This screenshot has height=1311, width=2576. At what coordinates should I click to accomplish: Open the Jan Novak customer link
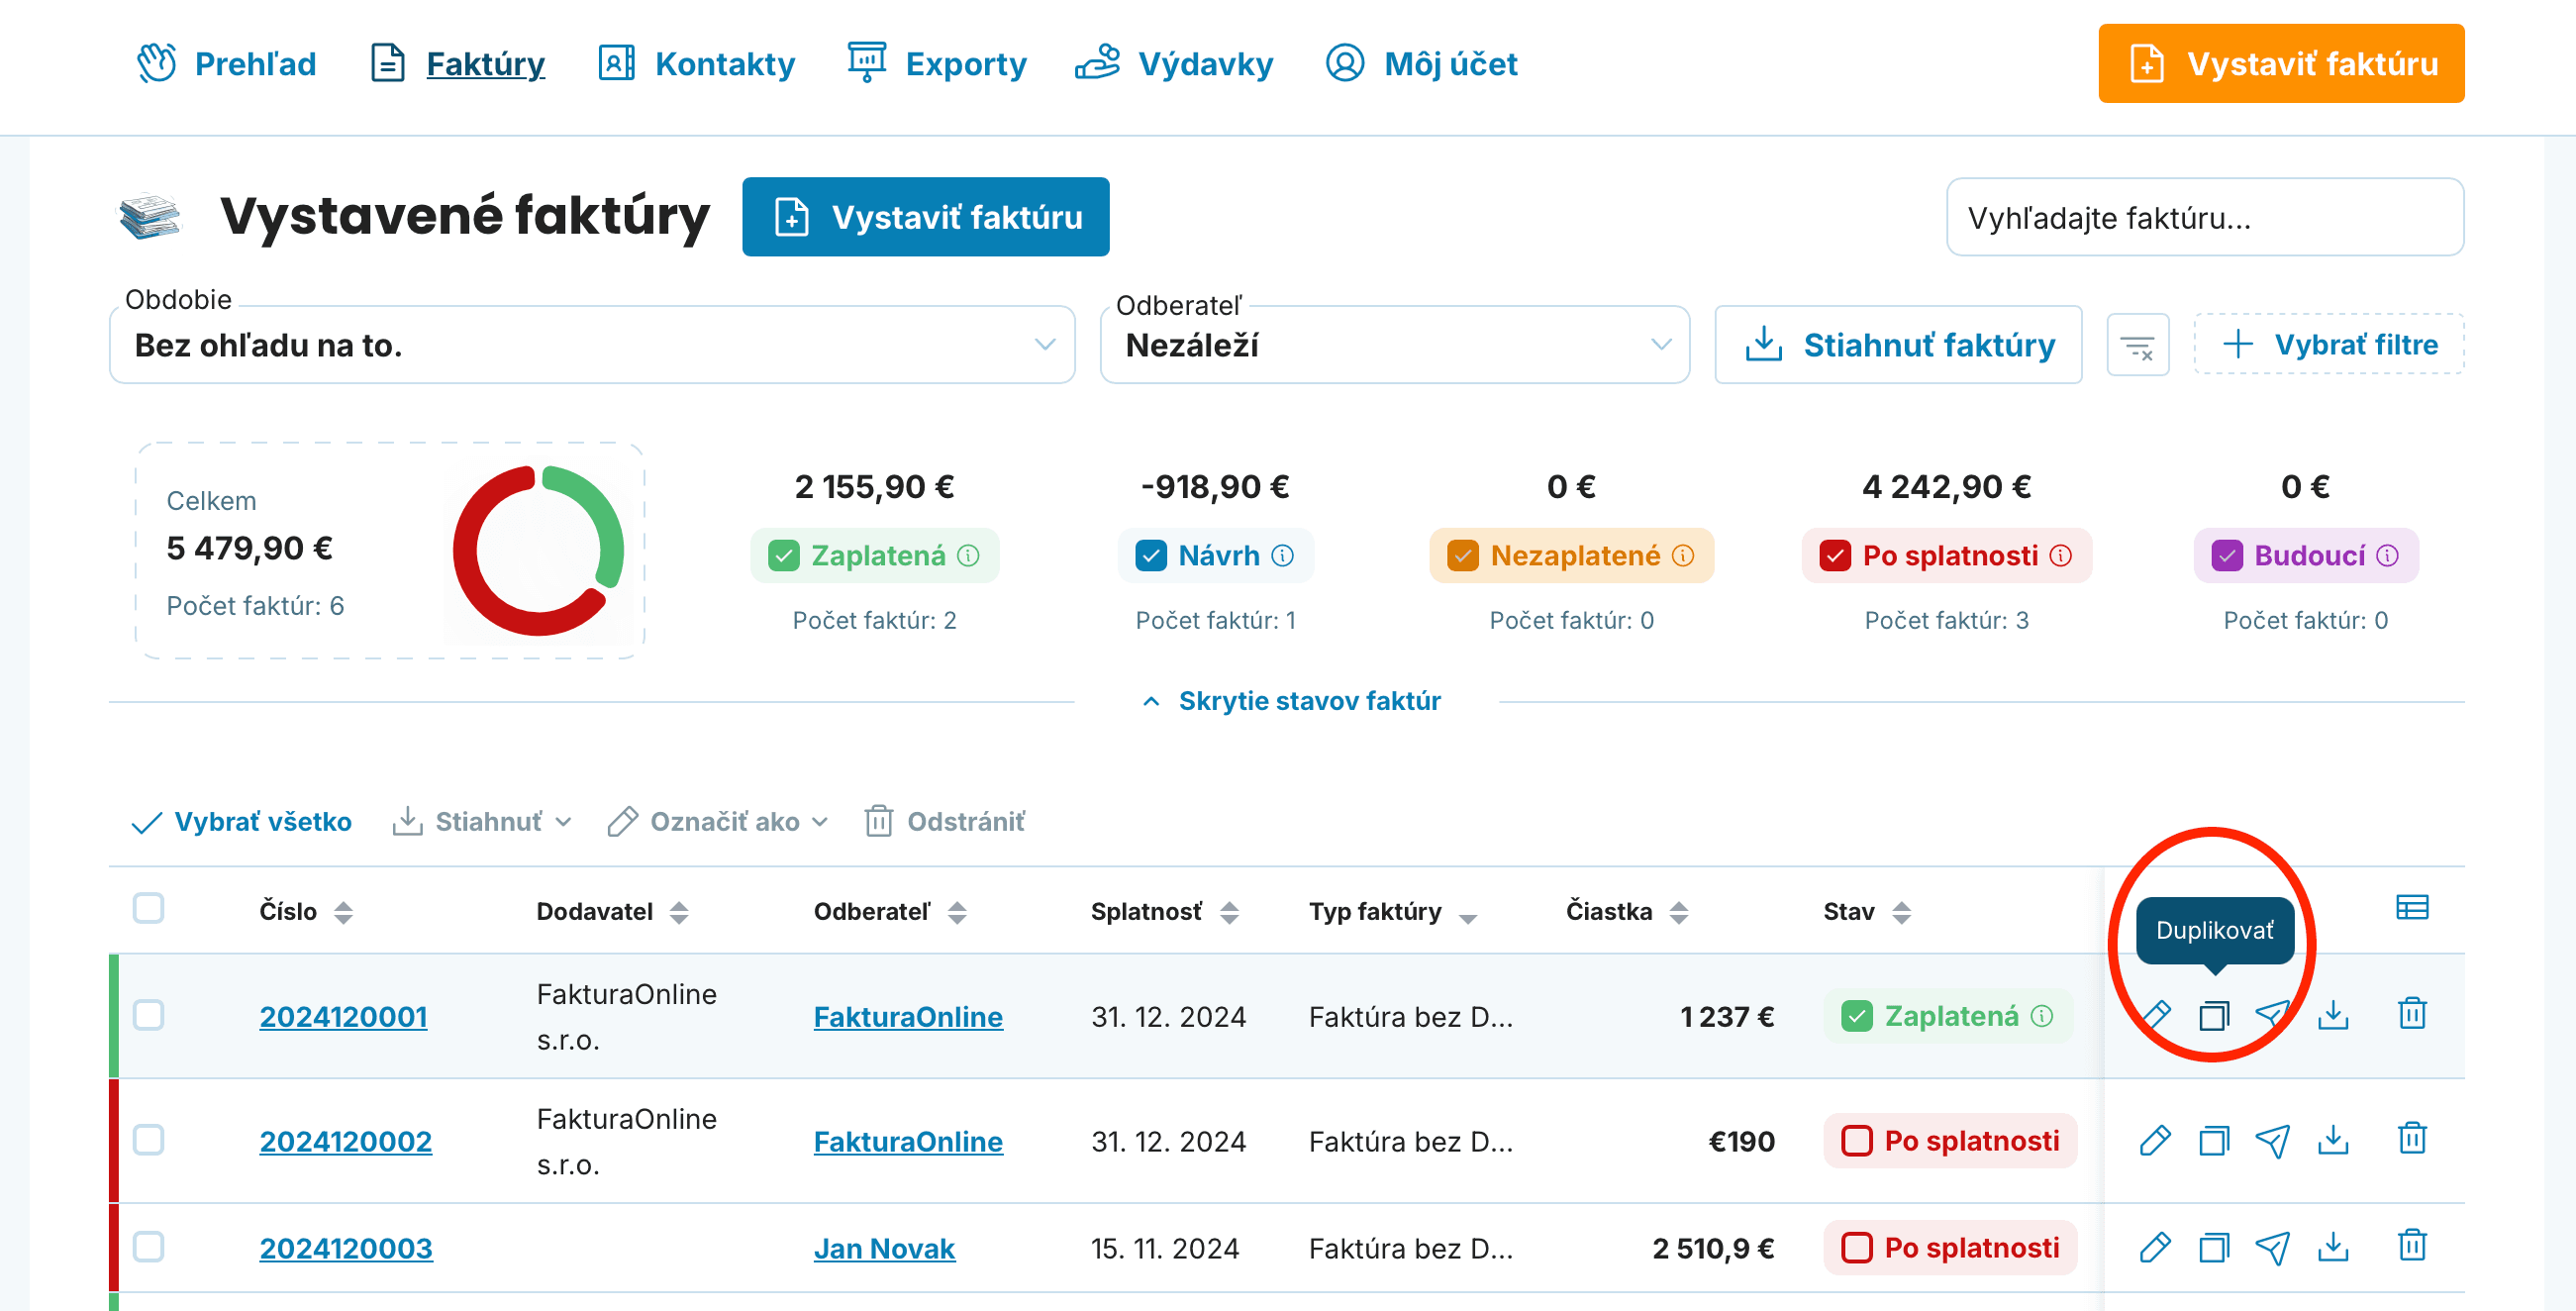[x=884, y=1249]
